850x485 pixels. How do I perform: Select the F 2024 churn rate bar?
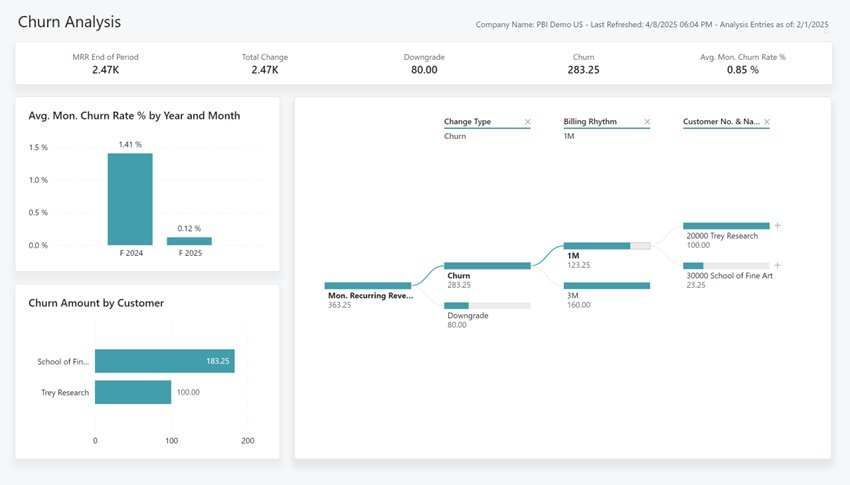(130, 199)
